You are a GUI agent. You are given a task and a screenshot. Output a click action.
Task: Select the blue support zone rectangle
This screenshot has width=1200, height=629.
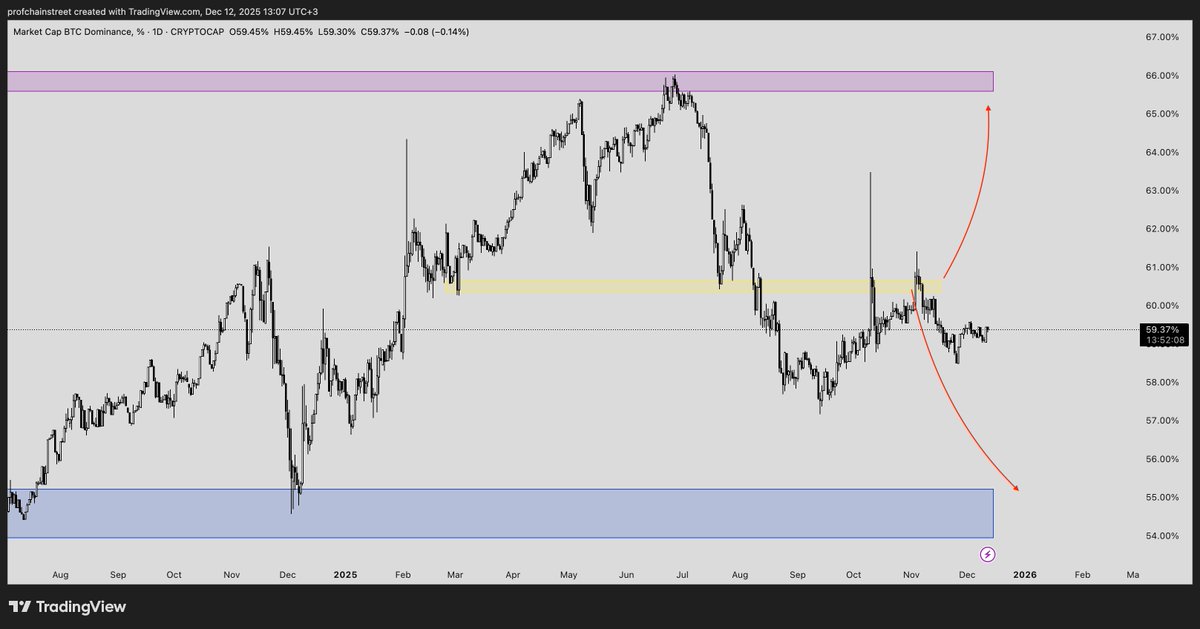coord(500,513)
